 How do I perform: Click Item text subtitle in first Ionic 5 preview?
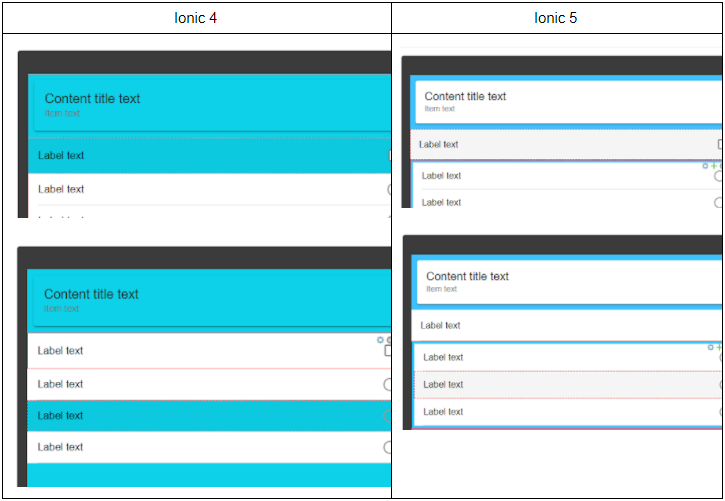pyautogui.click(x=440, y=109)
